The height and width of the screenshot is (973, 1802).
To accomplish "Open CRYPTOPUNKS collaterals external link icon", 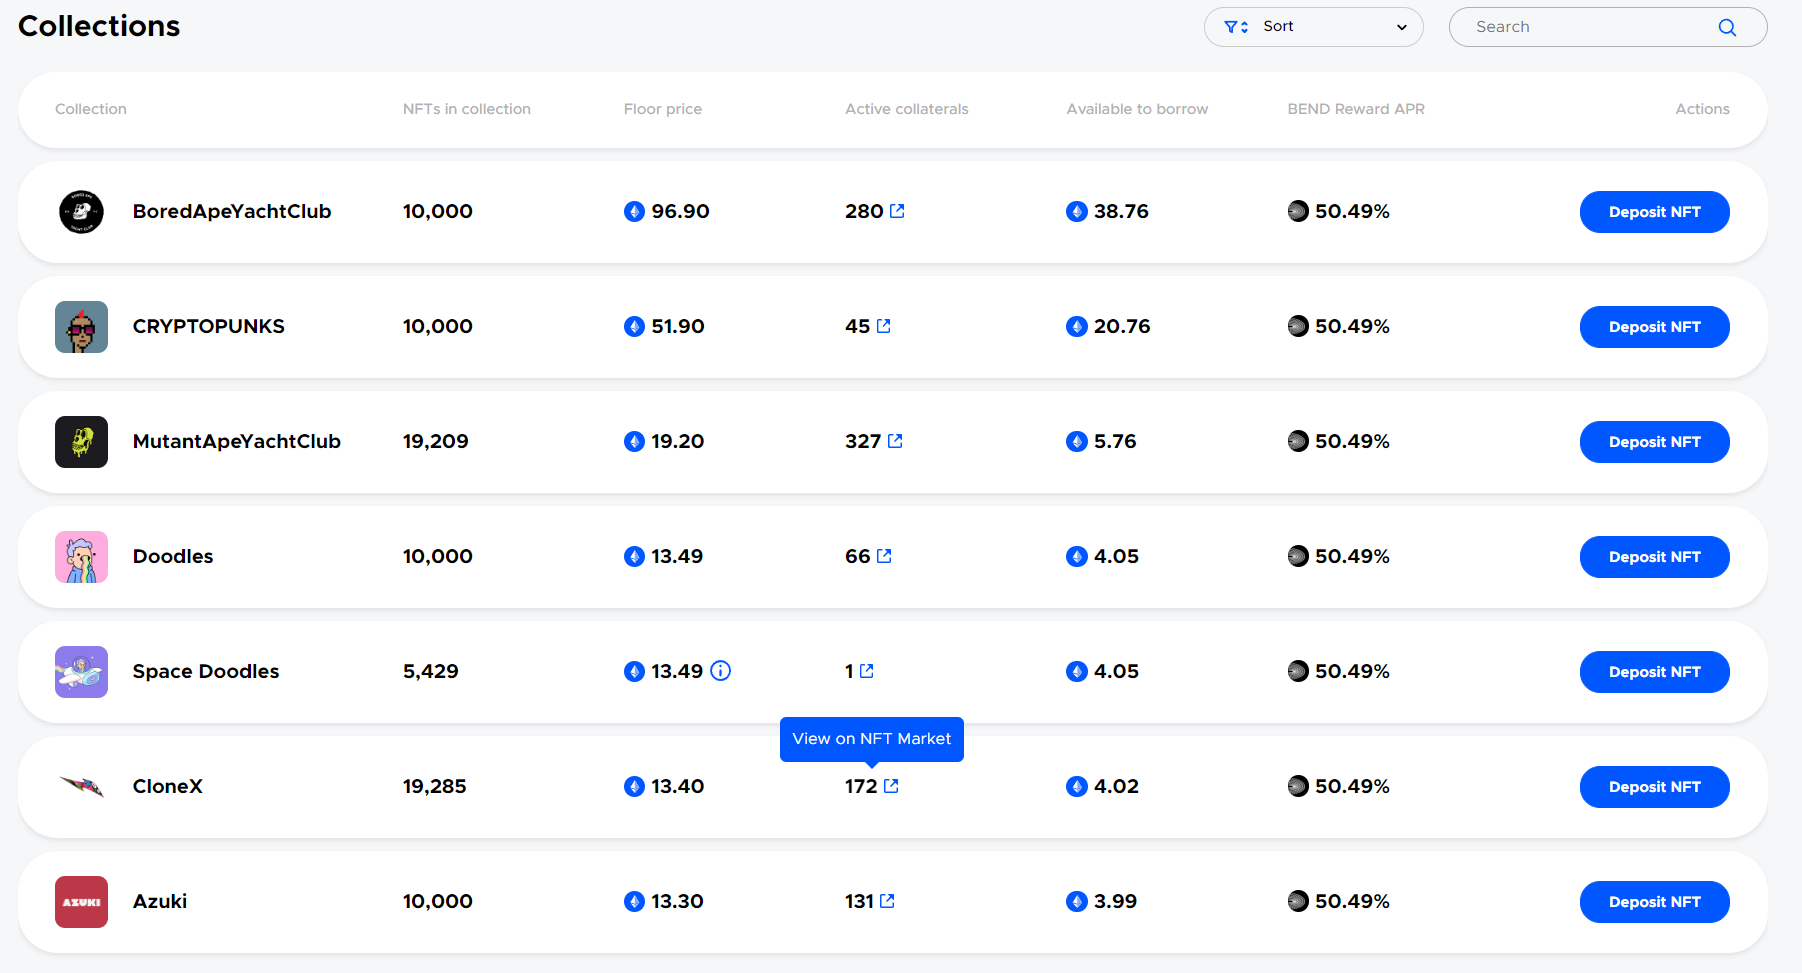I will [x=883, y=326].
